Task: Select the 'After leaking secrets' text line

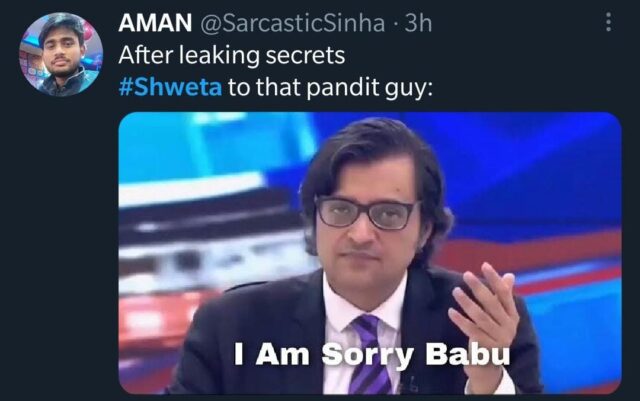Action: (x=232, y=55)
